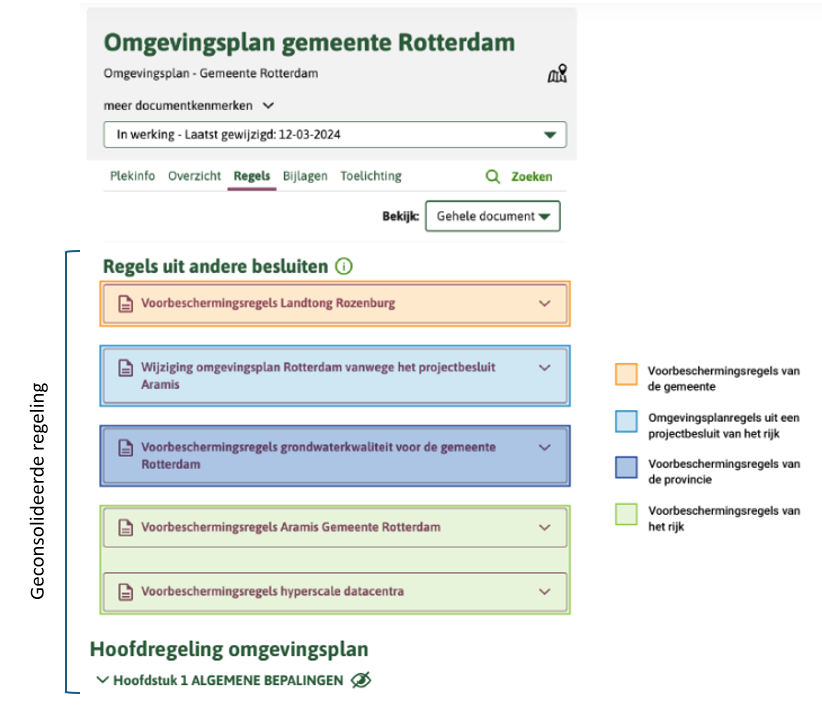Click info icon next to Regels uit andere besluiten

344,266
